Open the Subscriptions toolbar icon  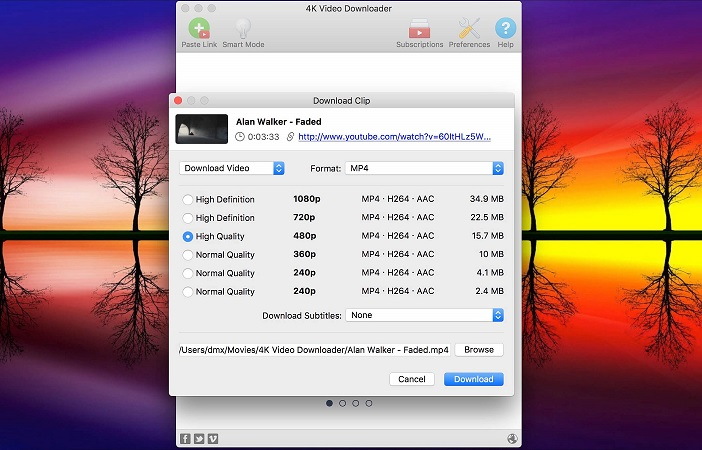coord(419,28)
